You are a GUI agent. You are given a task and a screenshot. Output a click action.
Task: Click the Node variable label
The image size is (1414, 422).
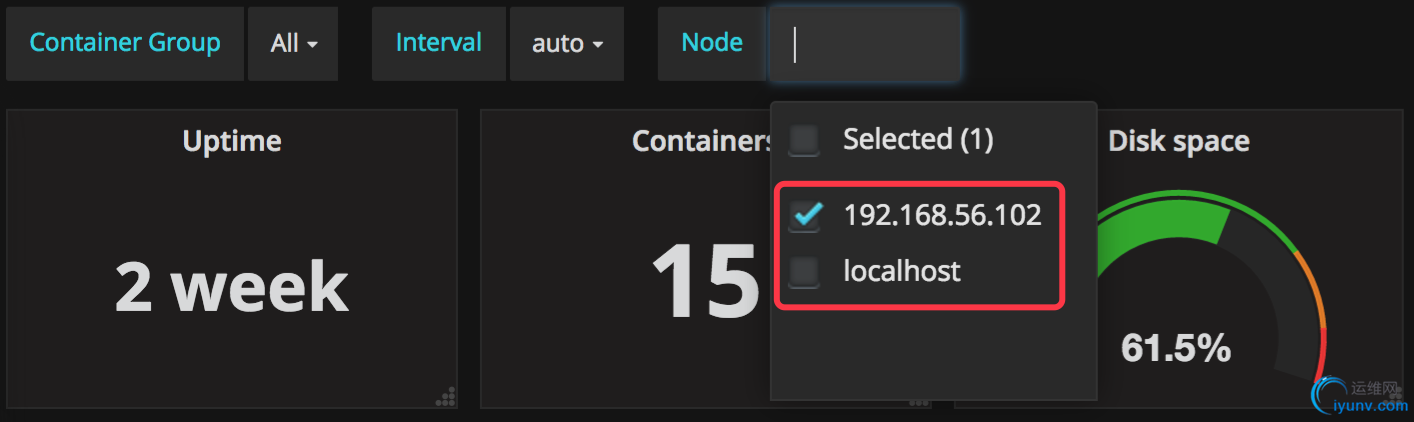[712, 44]
